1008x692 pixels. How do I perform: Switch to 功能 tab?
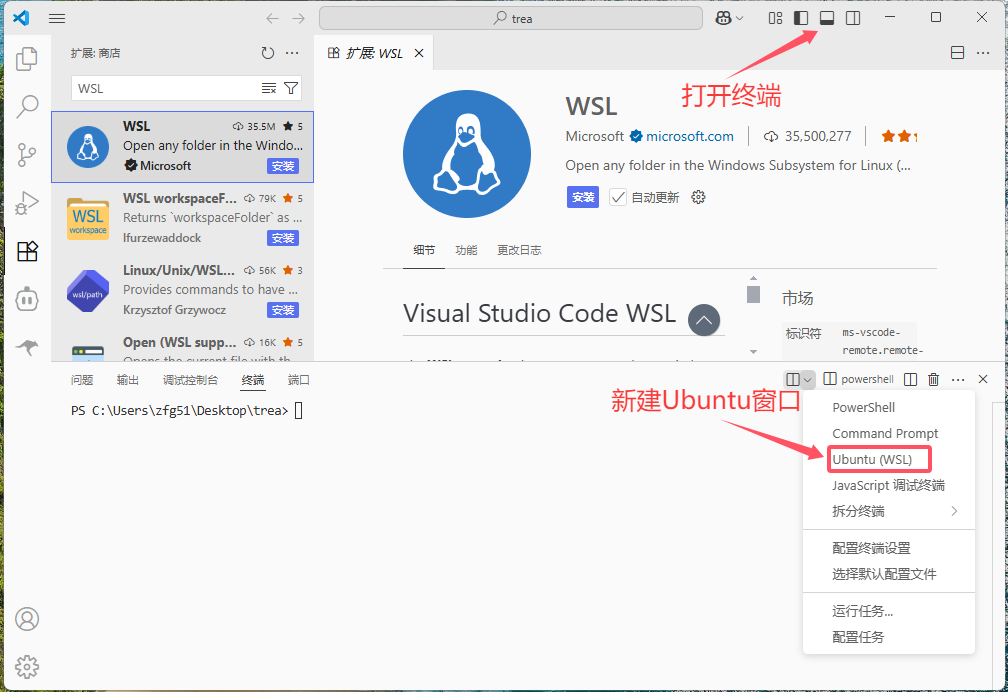(466, 250)
